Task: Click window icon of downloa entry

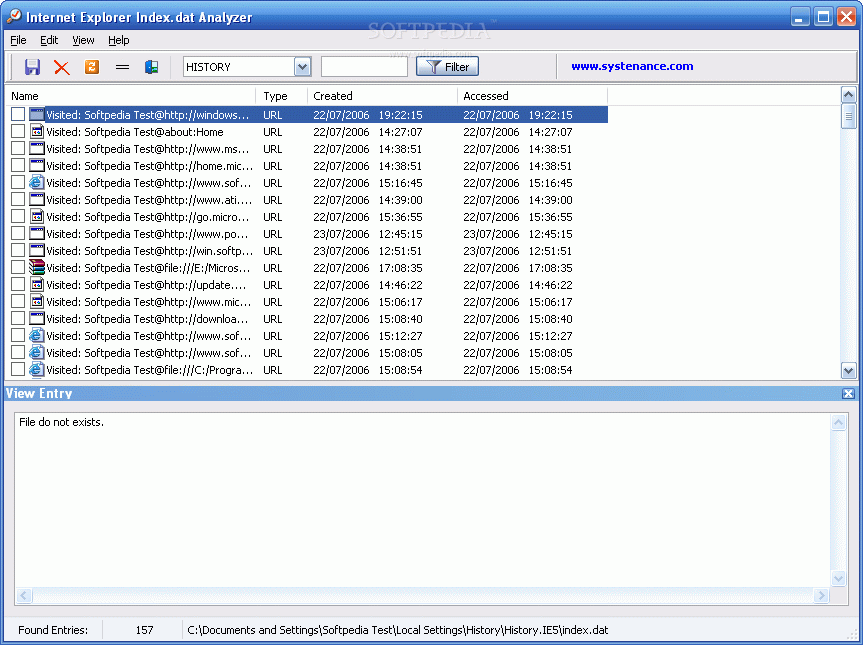Action: [37, 318]
